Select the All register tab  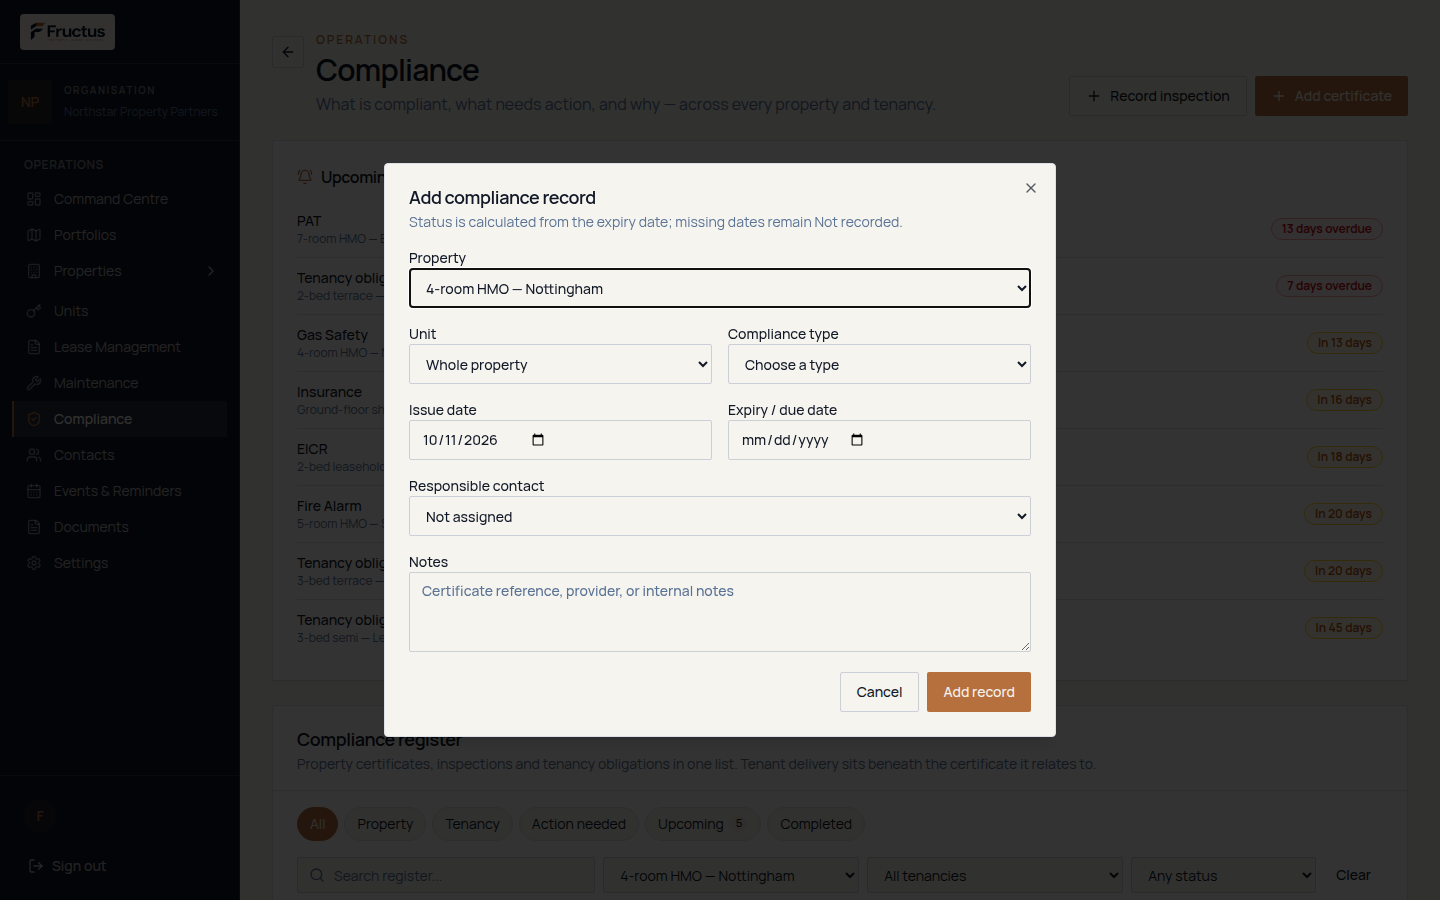[x=318, y=824]
